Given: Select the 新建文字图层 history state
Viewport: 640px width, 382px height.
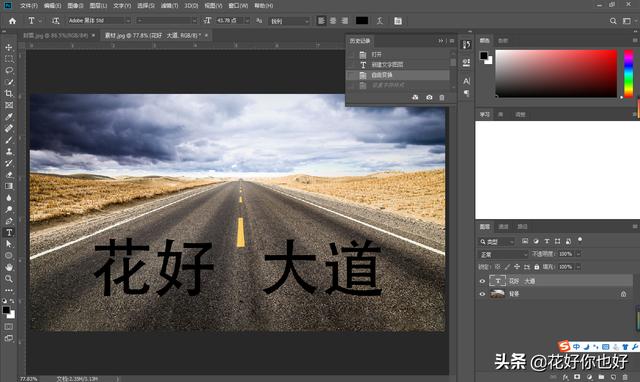Looking at the screenshot, I should 398,64.
